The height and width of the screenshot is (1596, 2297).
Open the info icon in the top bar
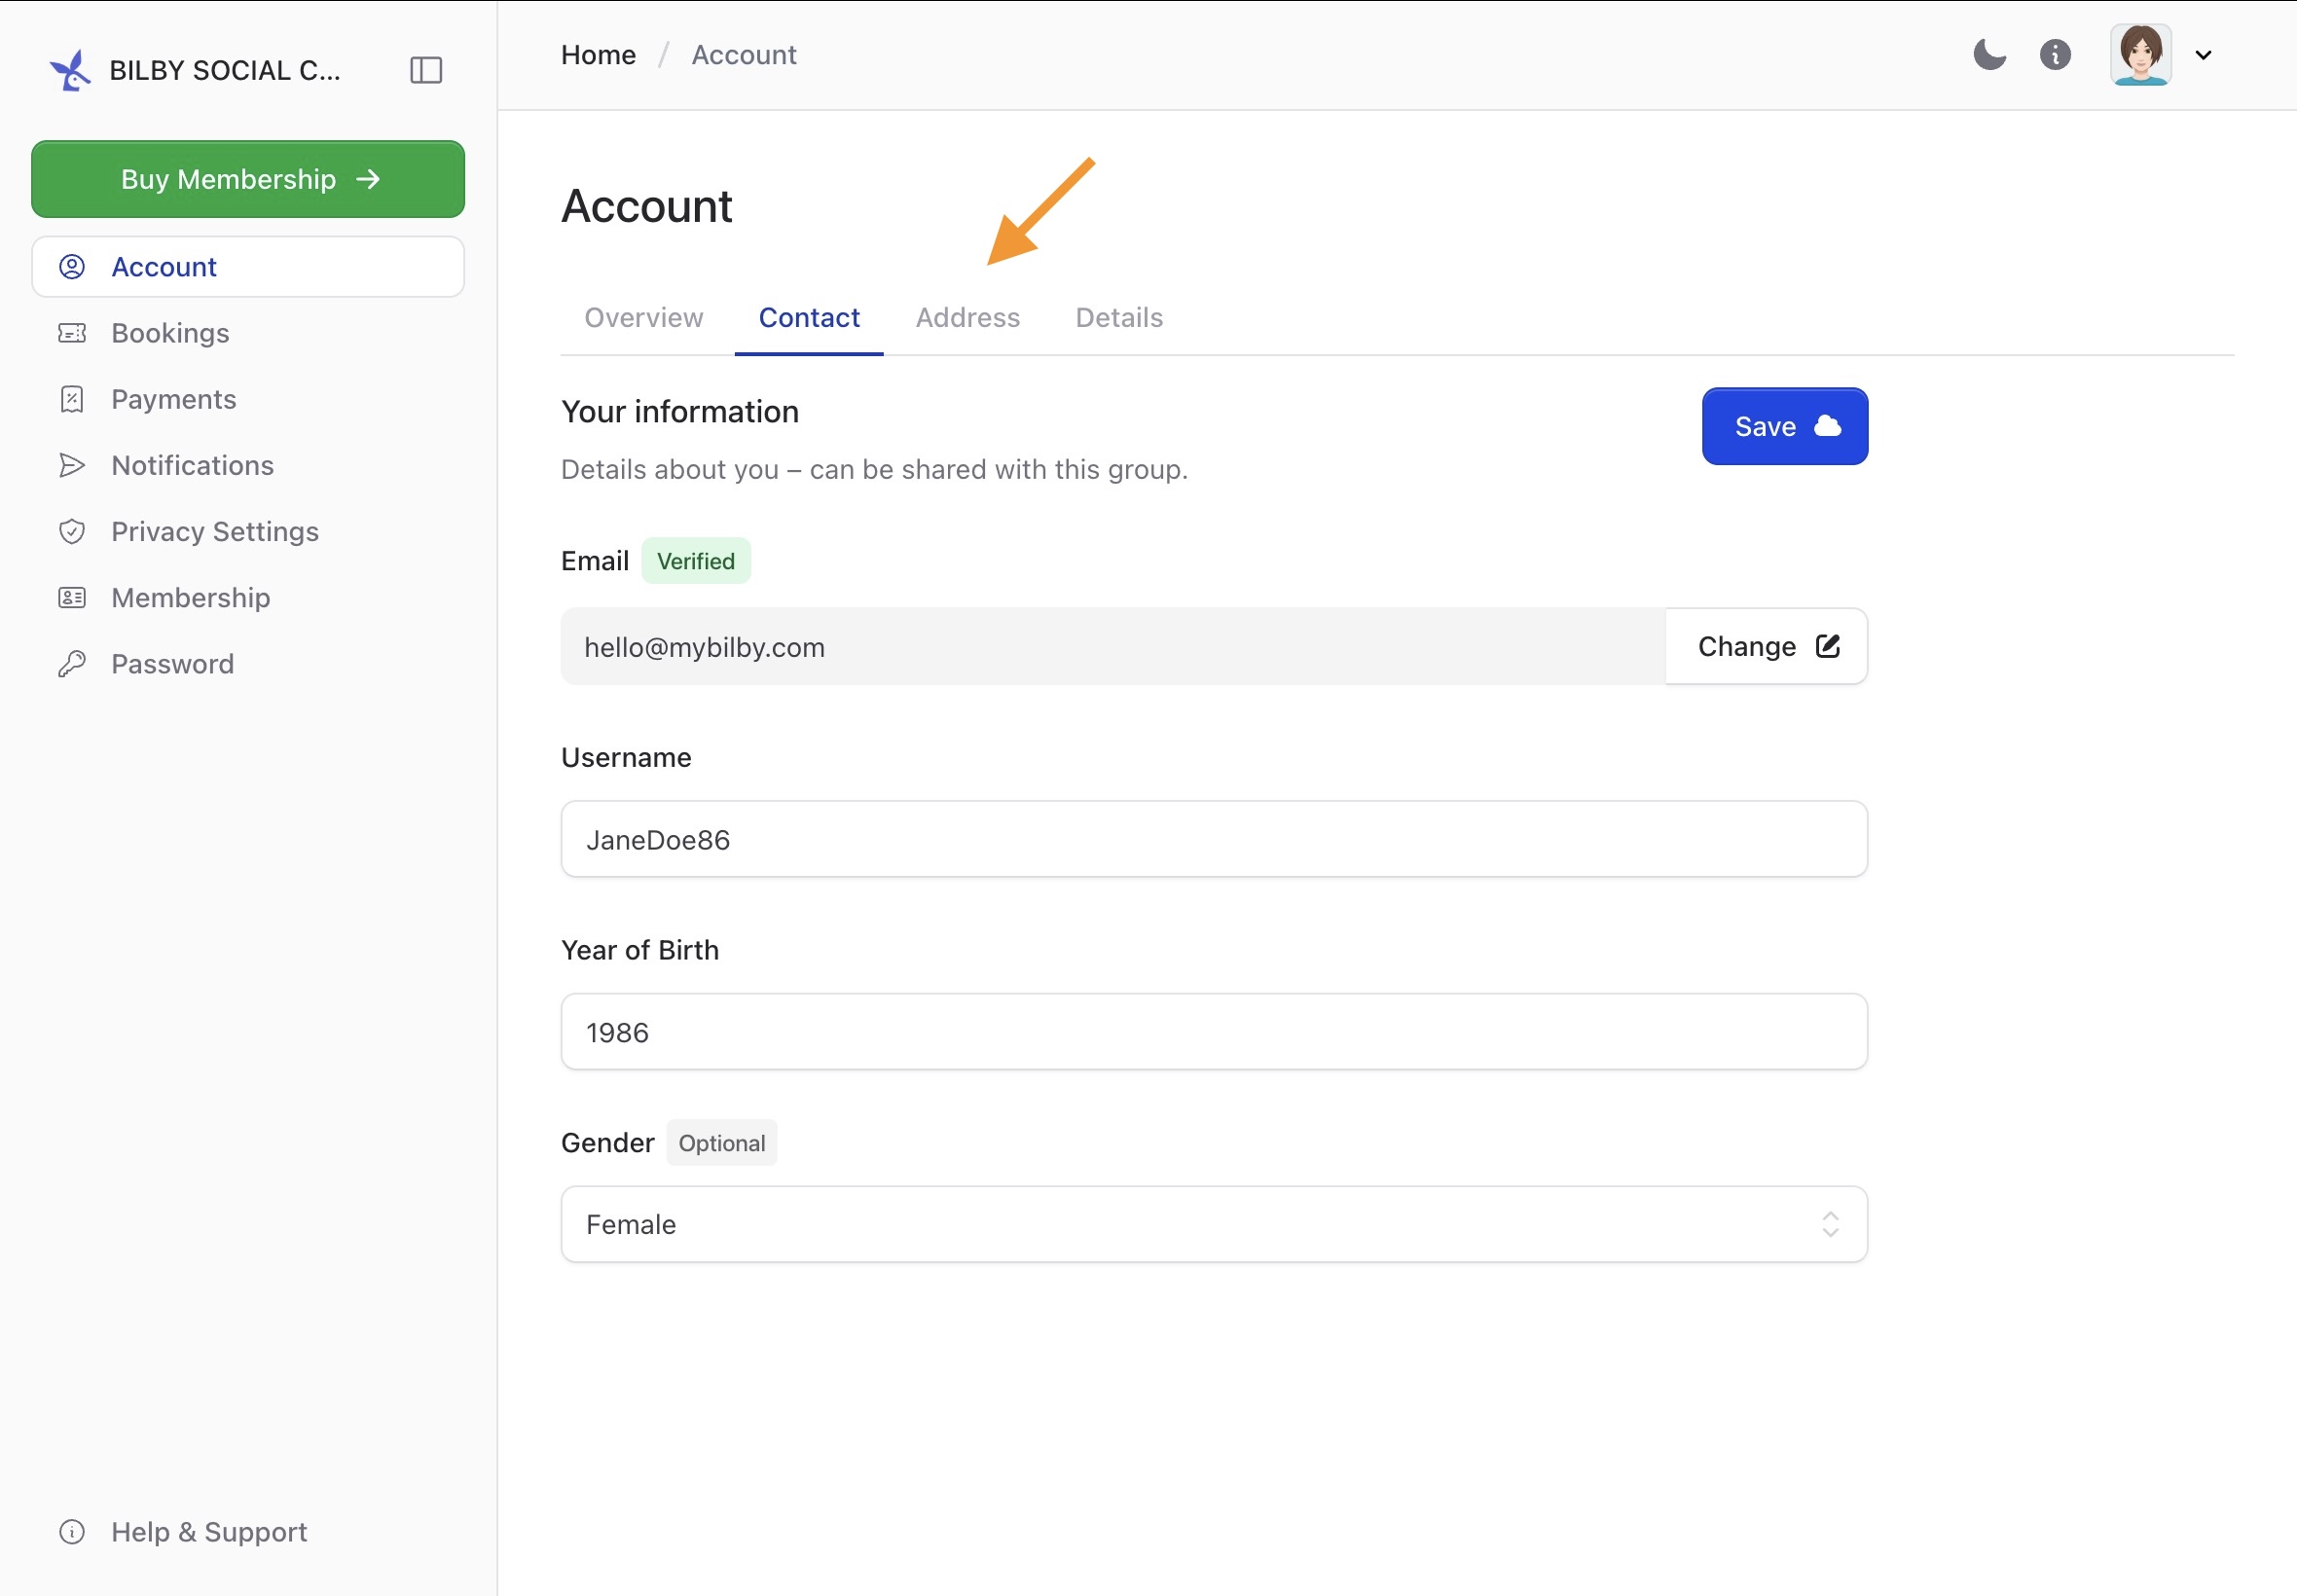[2055, 54]
